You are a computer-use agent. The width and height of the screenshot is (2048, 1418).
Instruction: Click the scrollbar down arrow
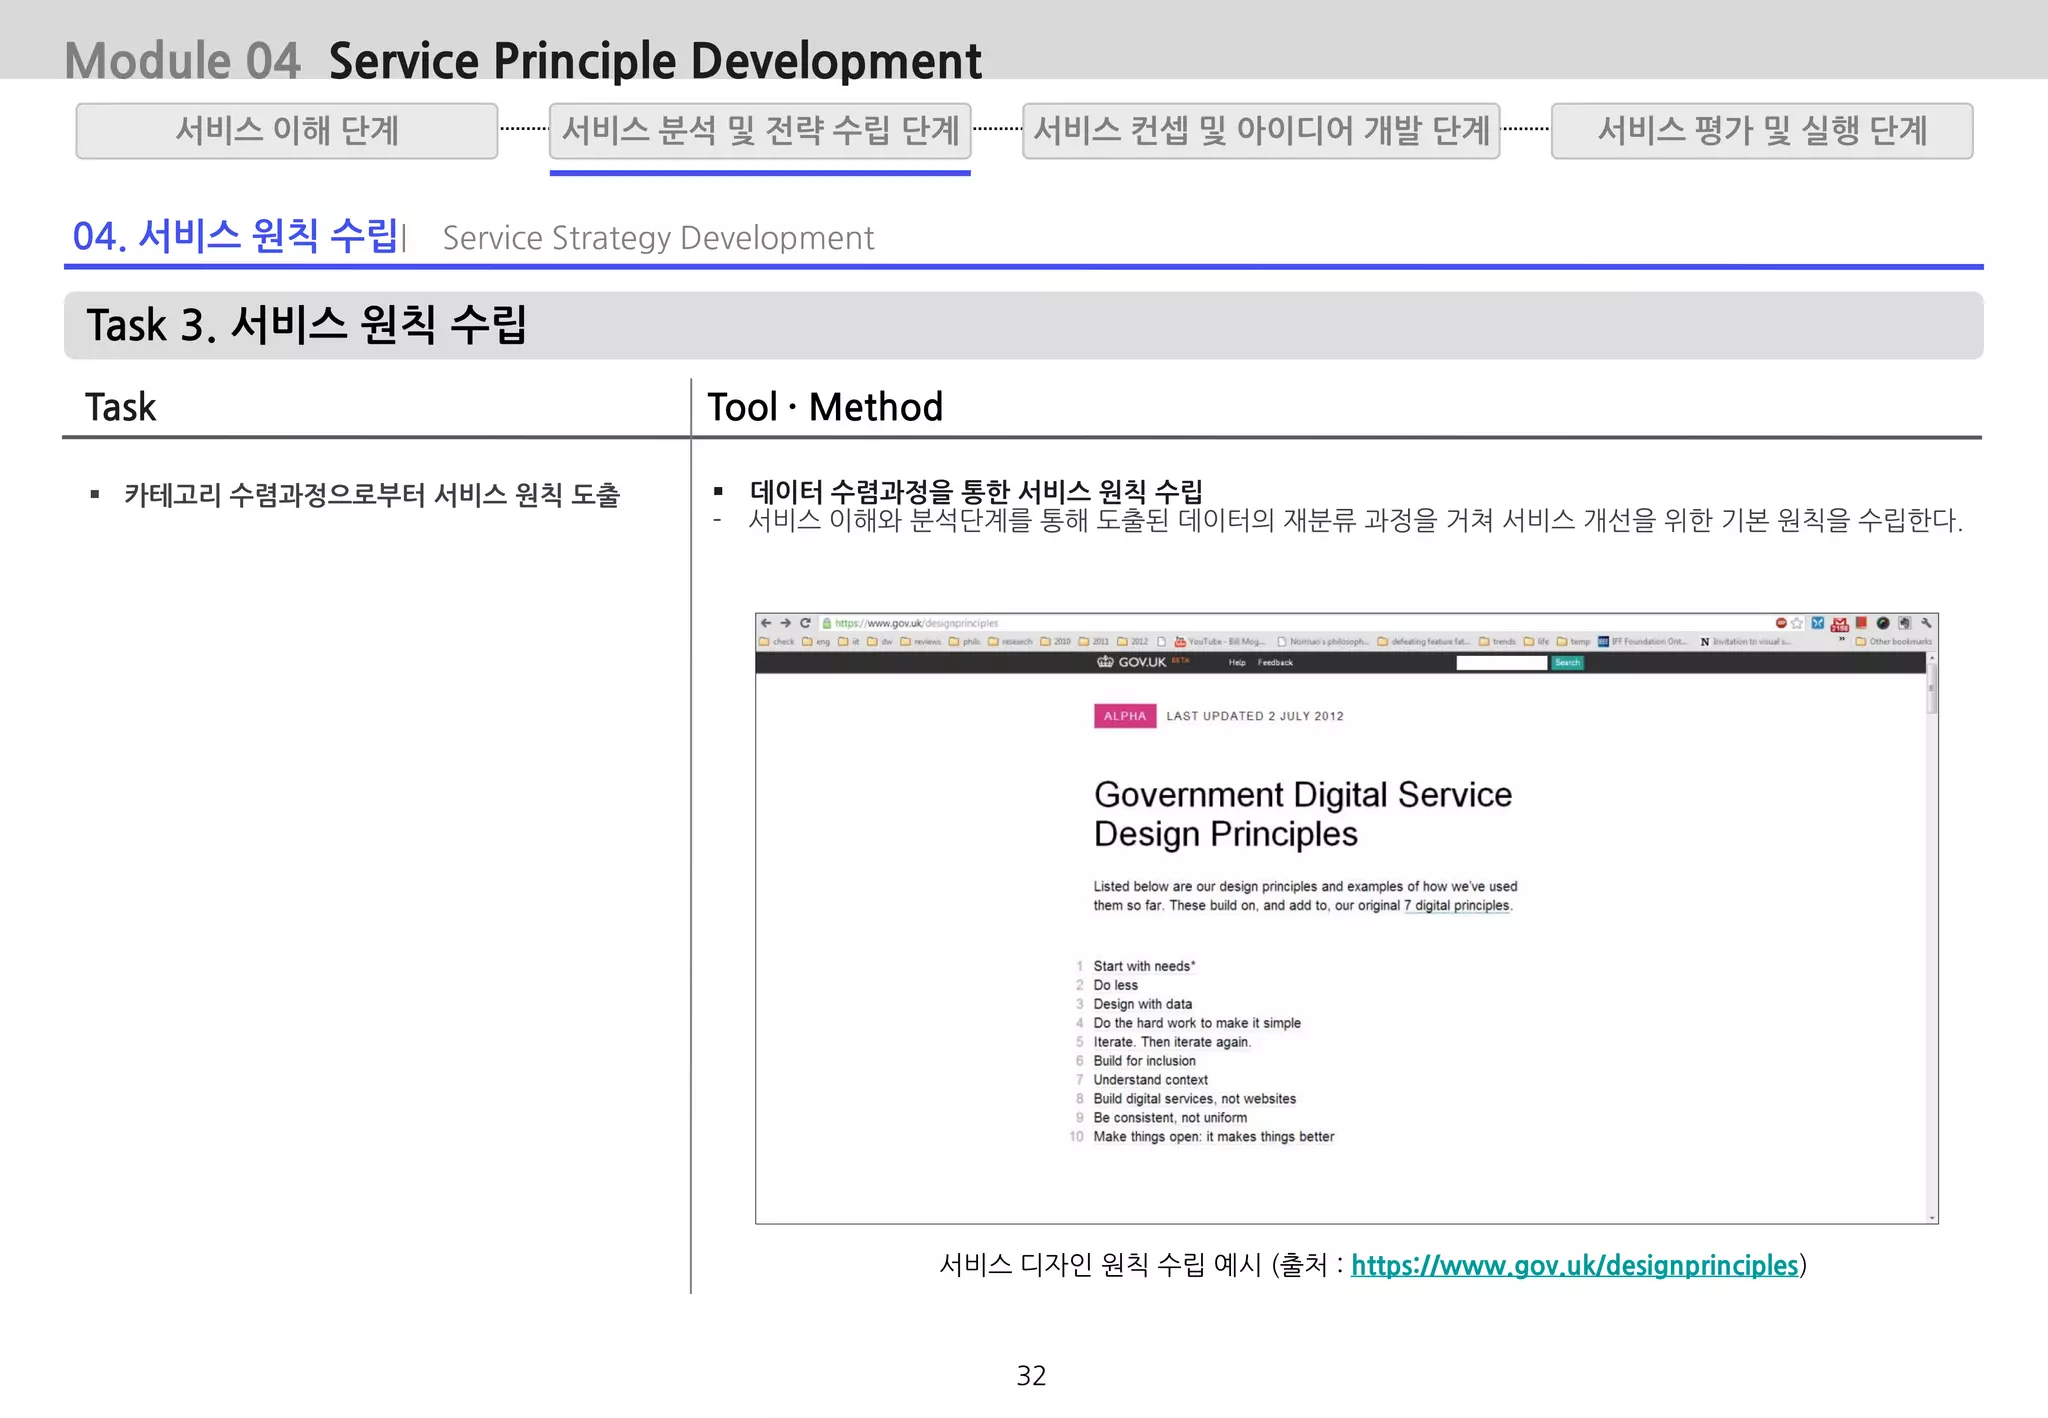pos(1932,1217)
